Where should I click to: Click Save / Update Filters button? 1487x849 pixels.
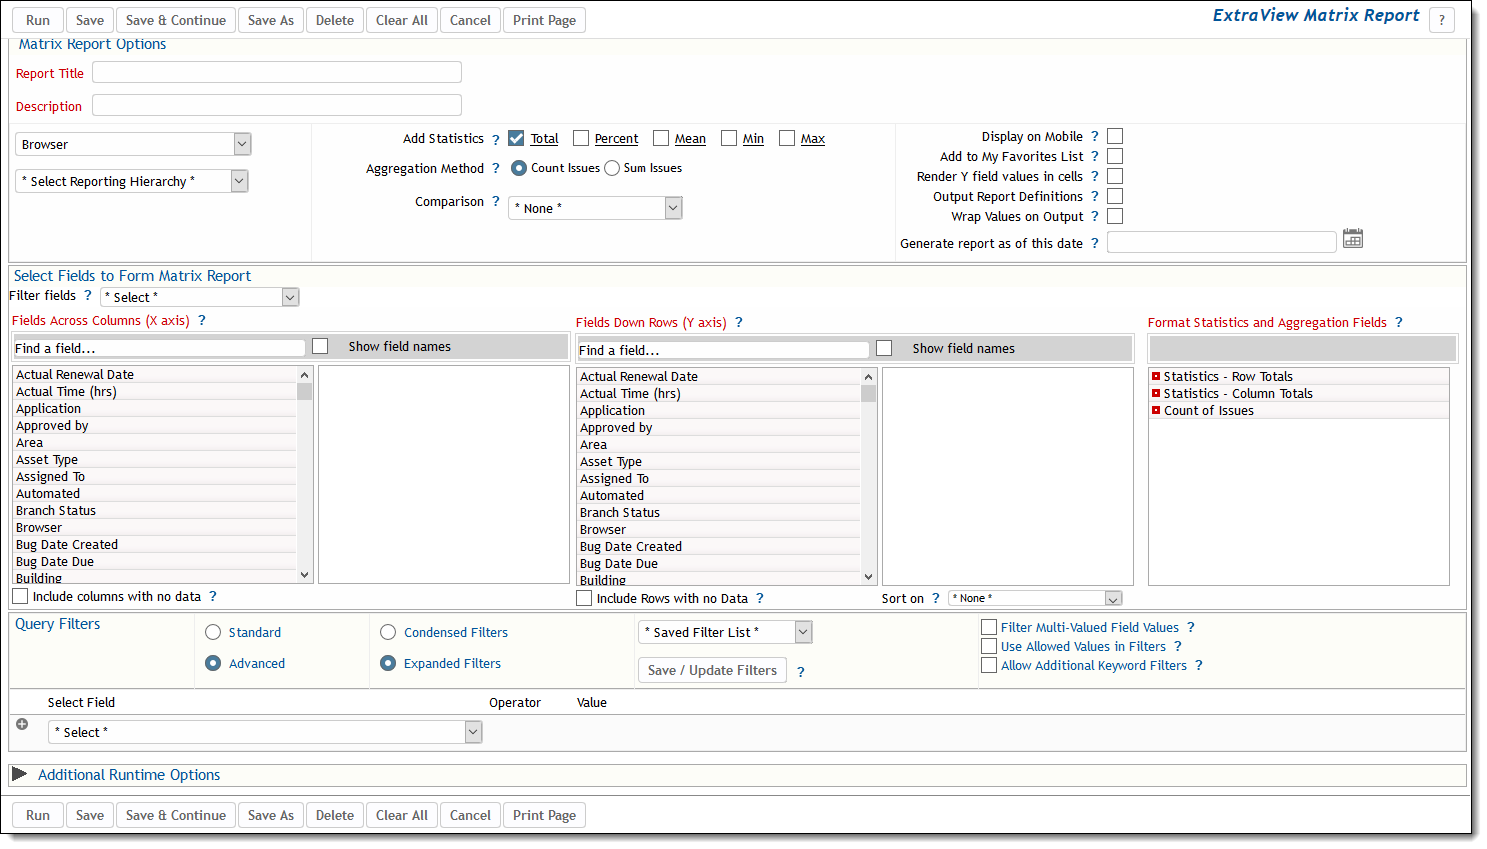[x=712, y=670]
